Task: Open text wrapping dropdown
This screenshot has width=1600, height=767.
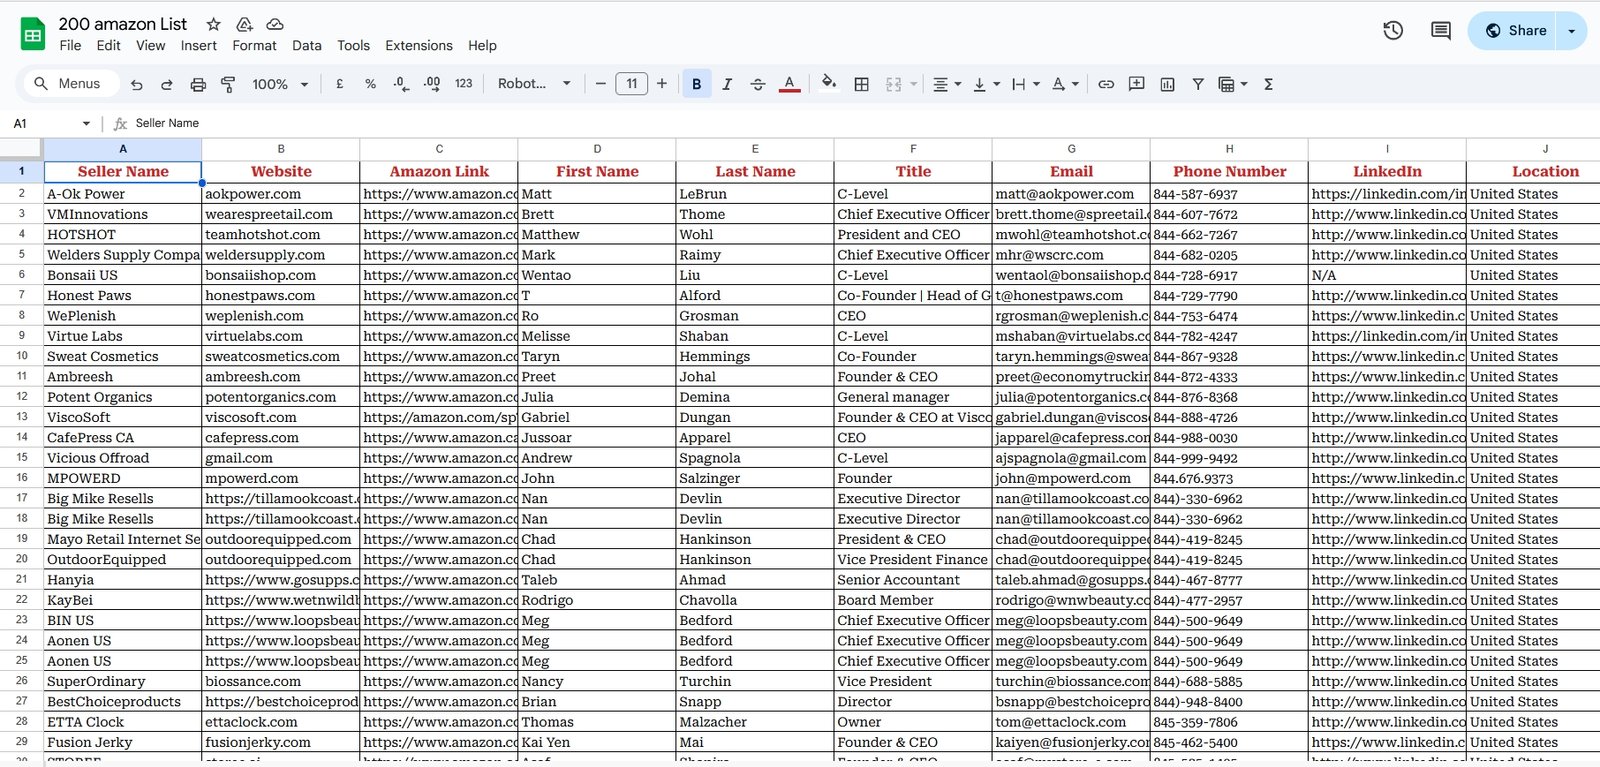Action: [x=1026, y=85]
